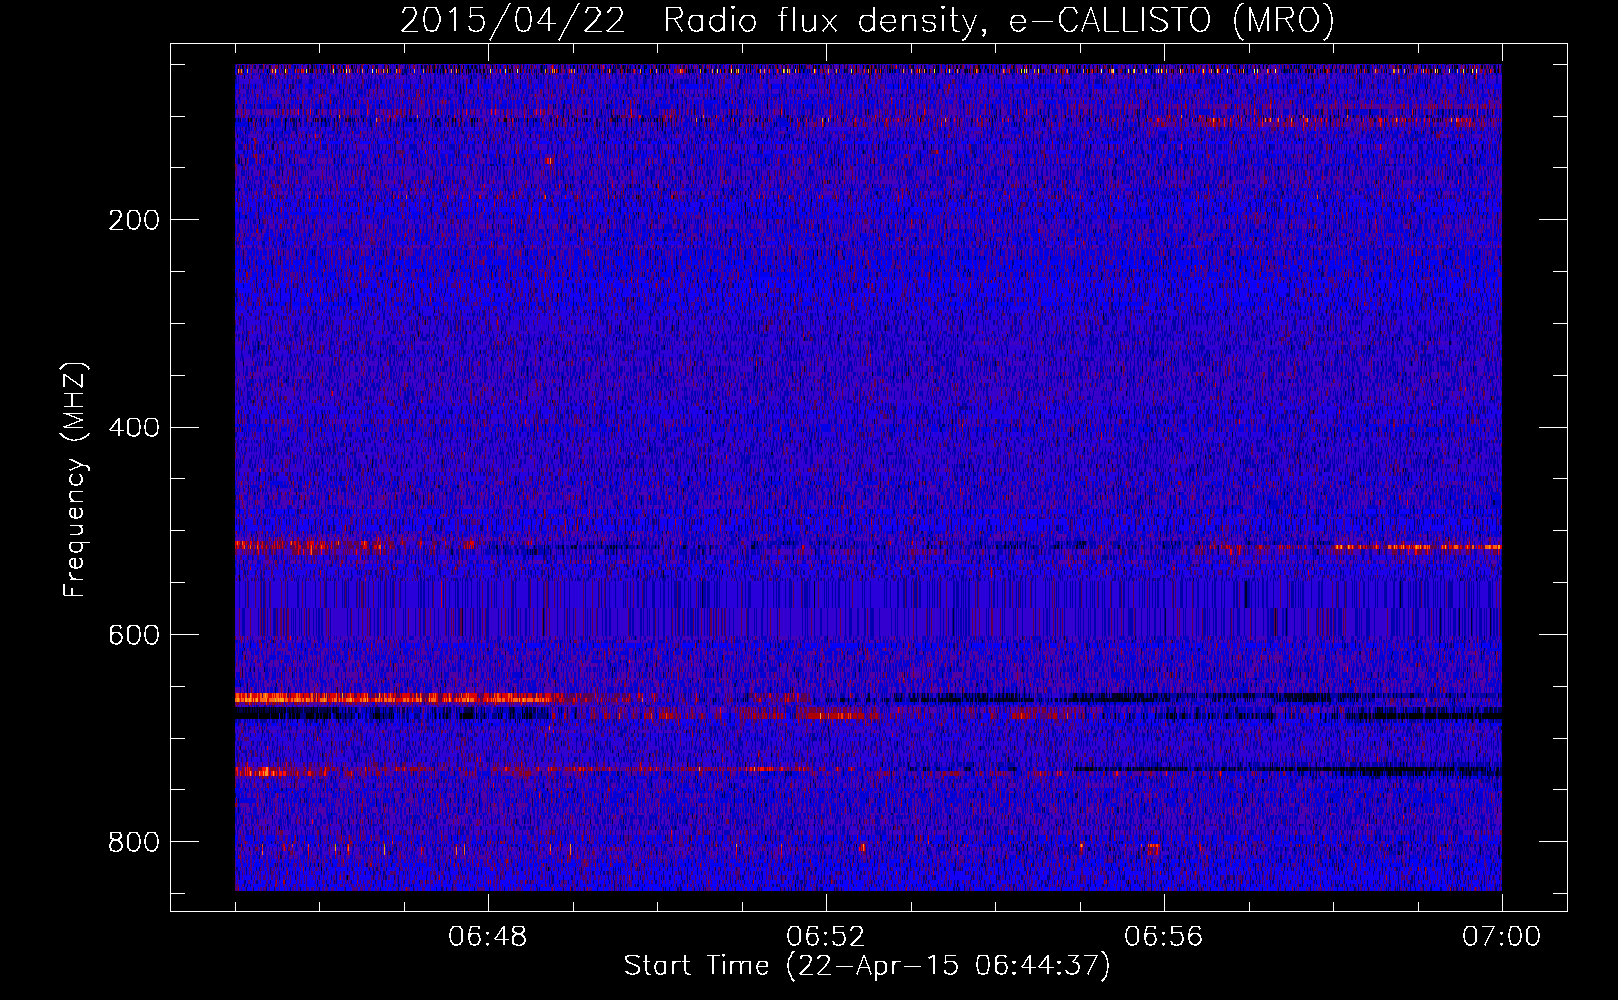Click the 800 frequency tick label
Image resolution: width=1618 pixels, height=1000 pixels.
(x=134, y=843)
